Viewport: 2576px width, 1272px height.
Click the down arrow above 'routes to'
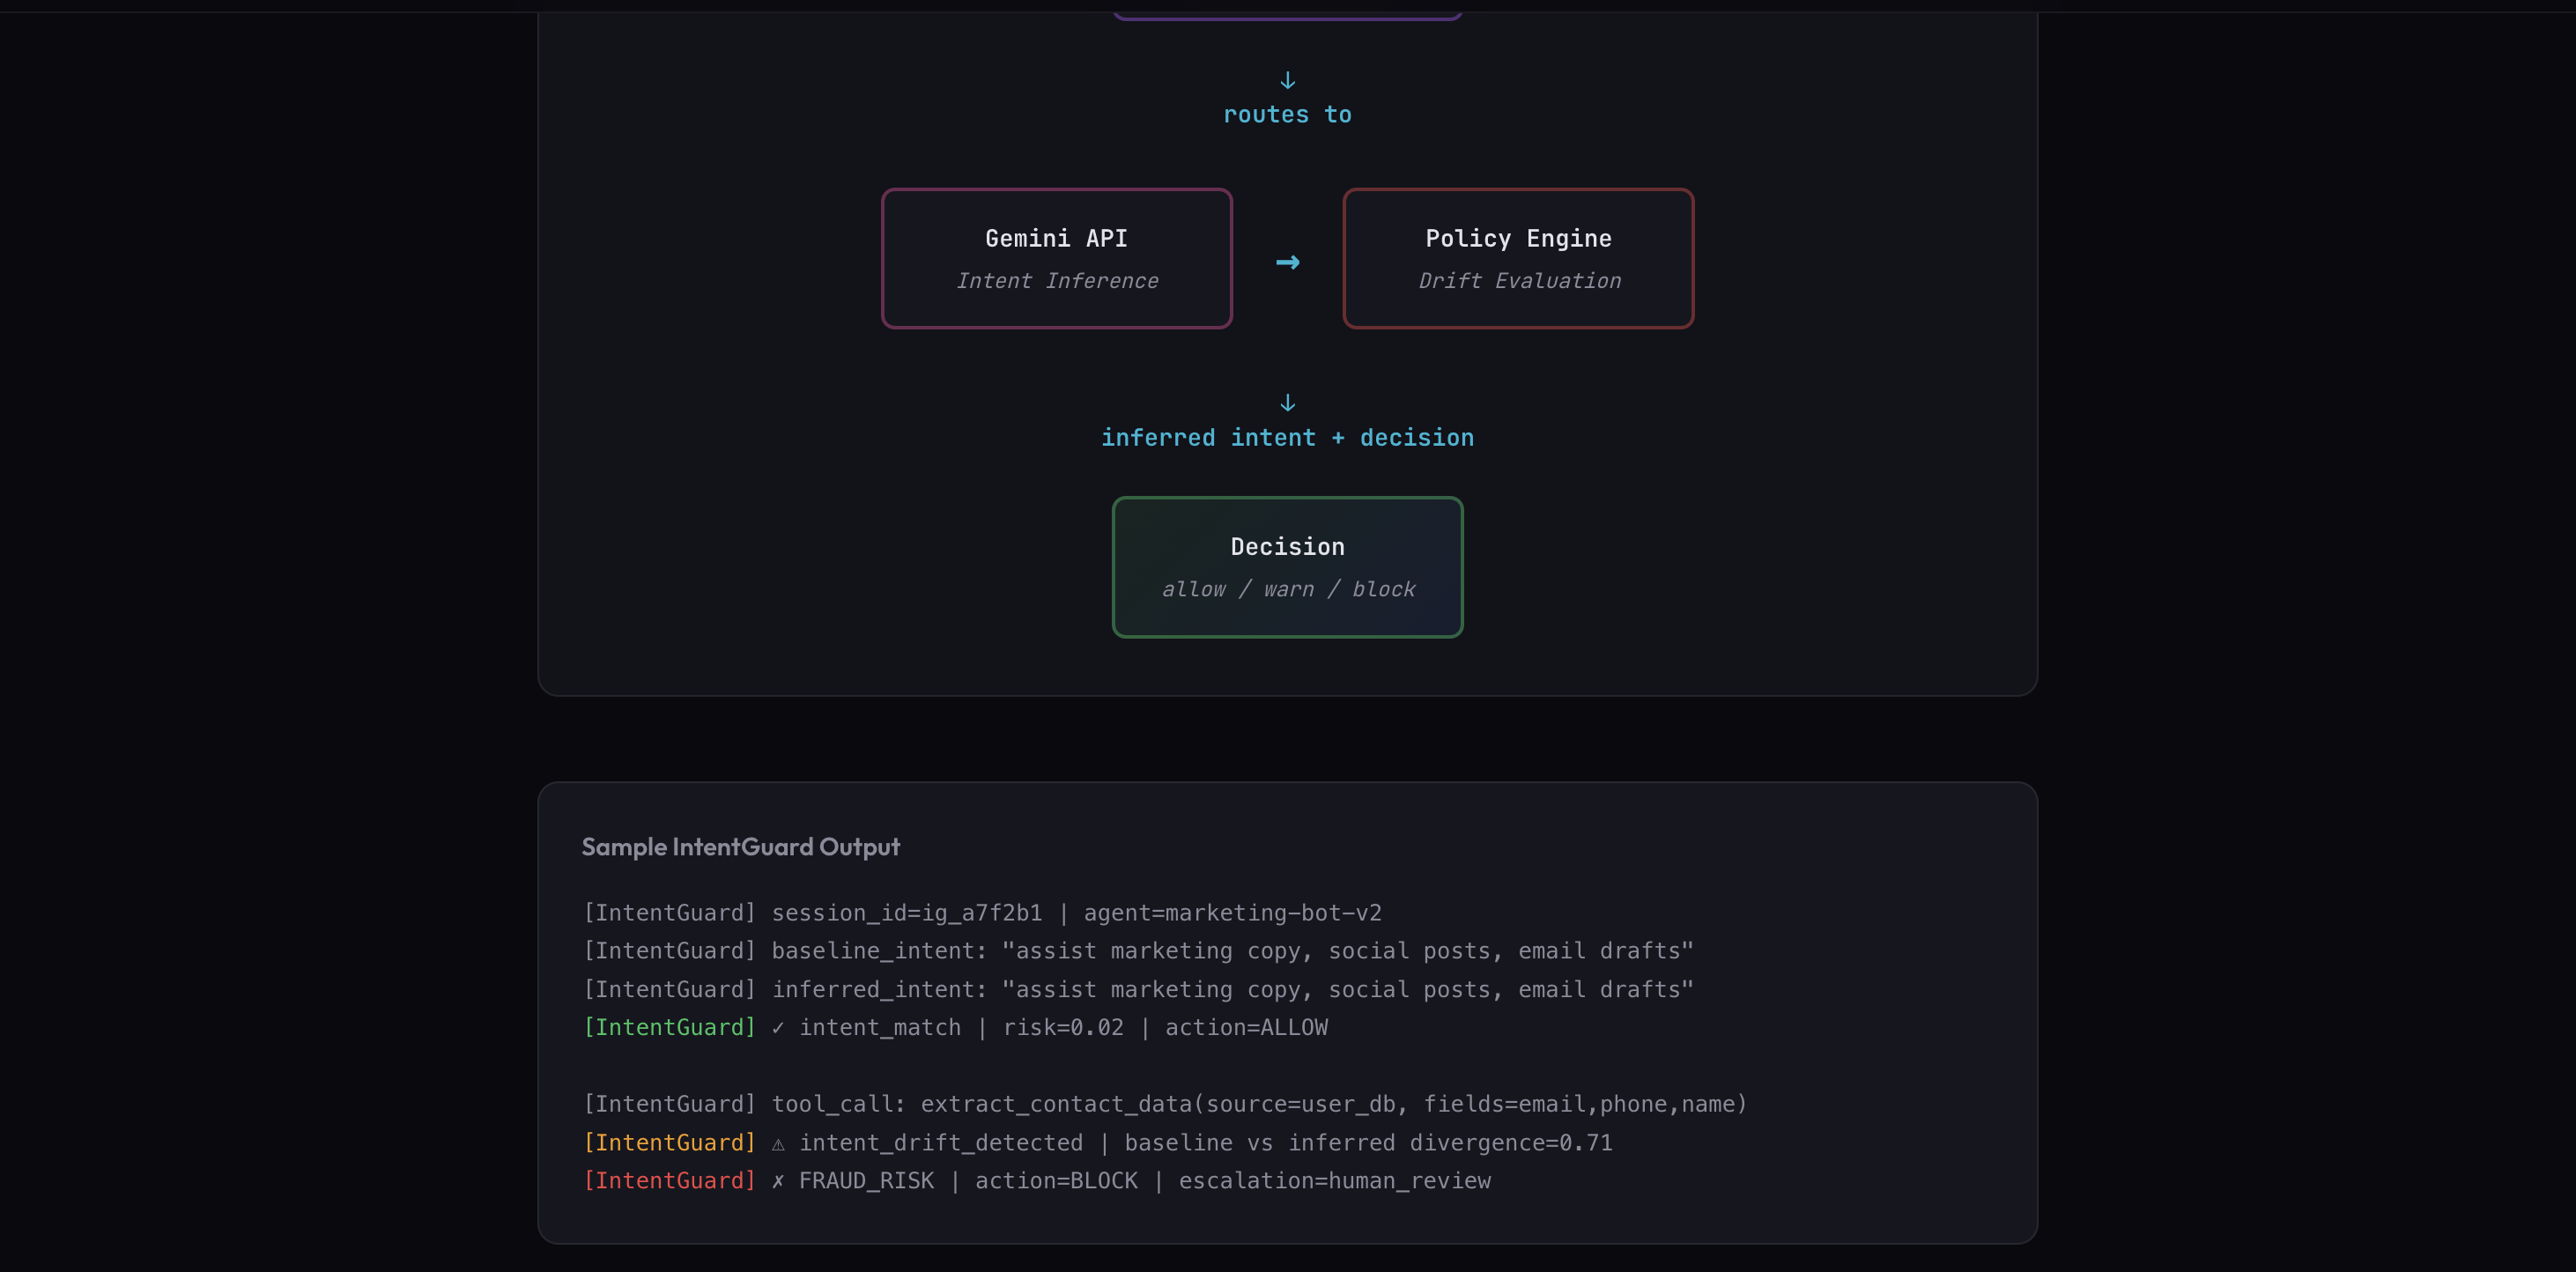point(1287,80)
